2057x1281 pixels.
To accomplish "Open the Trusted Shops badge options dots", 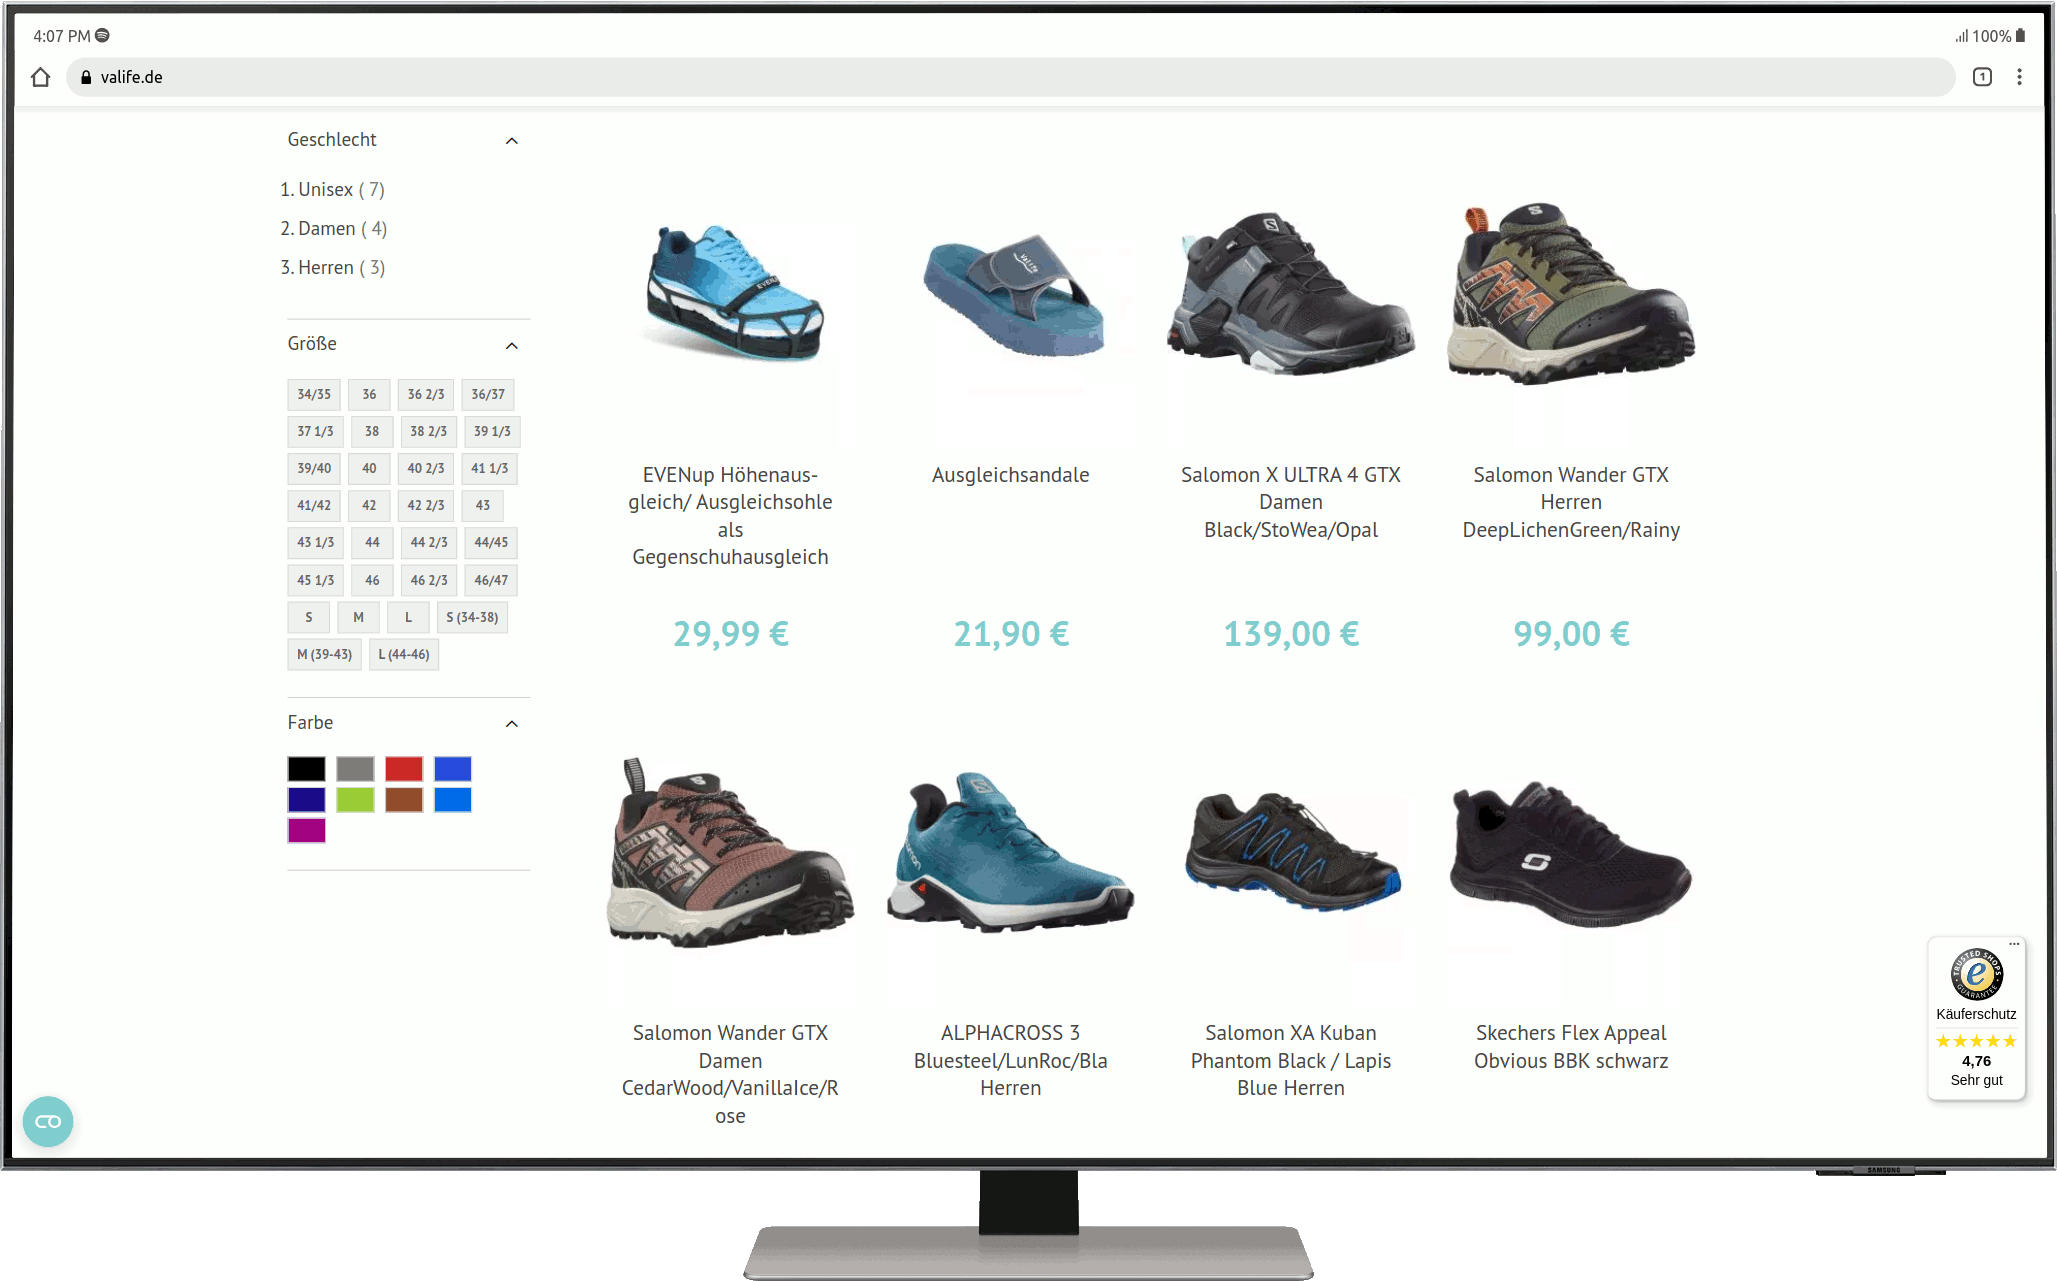I will click(x=2014, y=943).
